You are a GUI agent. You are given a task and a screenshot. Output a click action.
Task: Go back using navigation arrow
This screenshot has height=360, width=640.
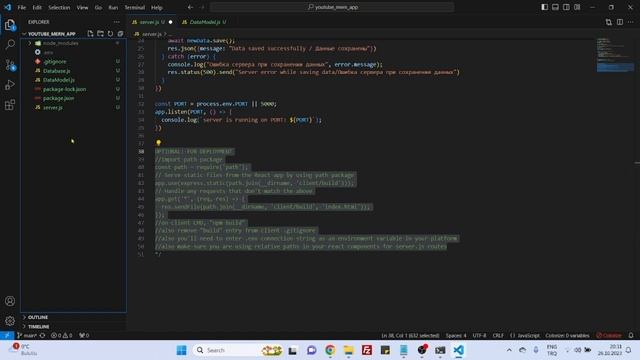pyautogui.click(x=191, y=7)
